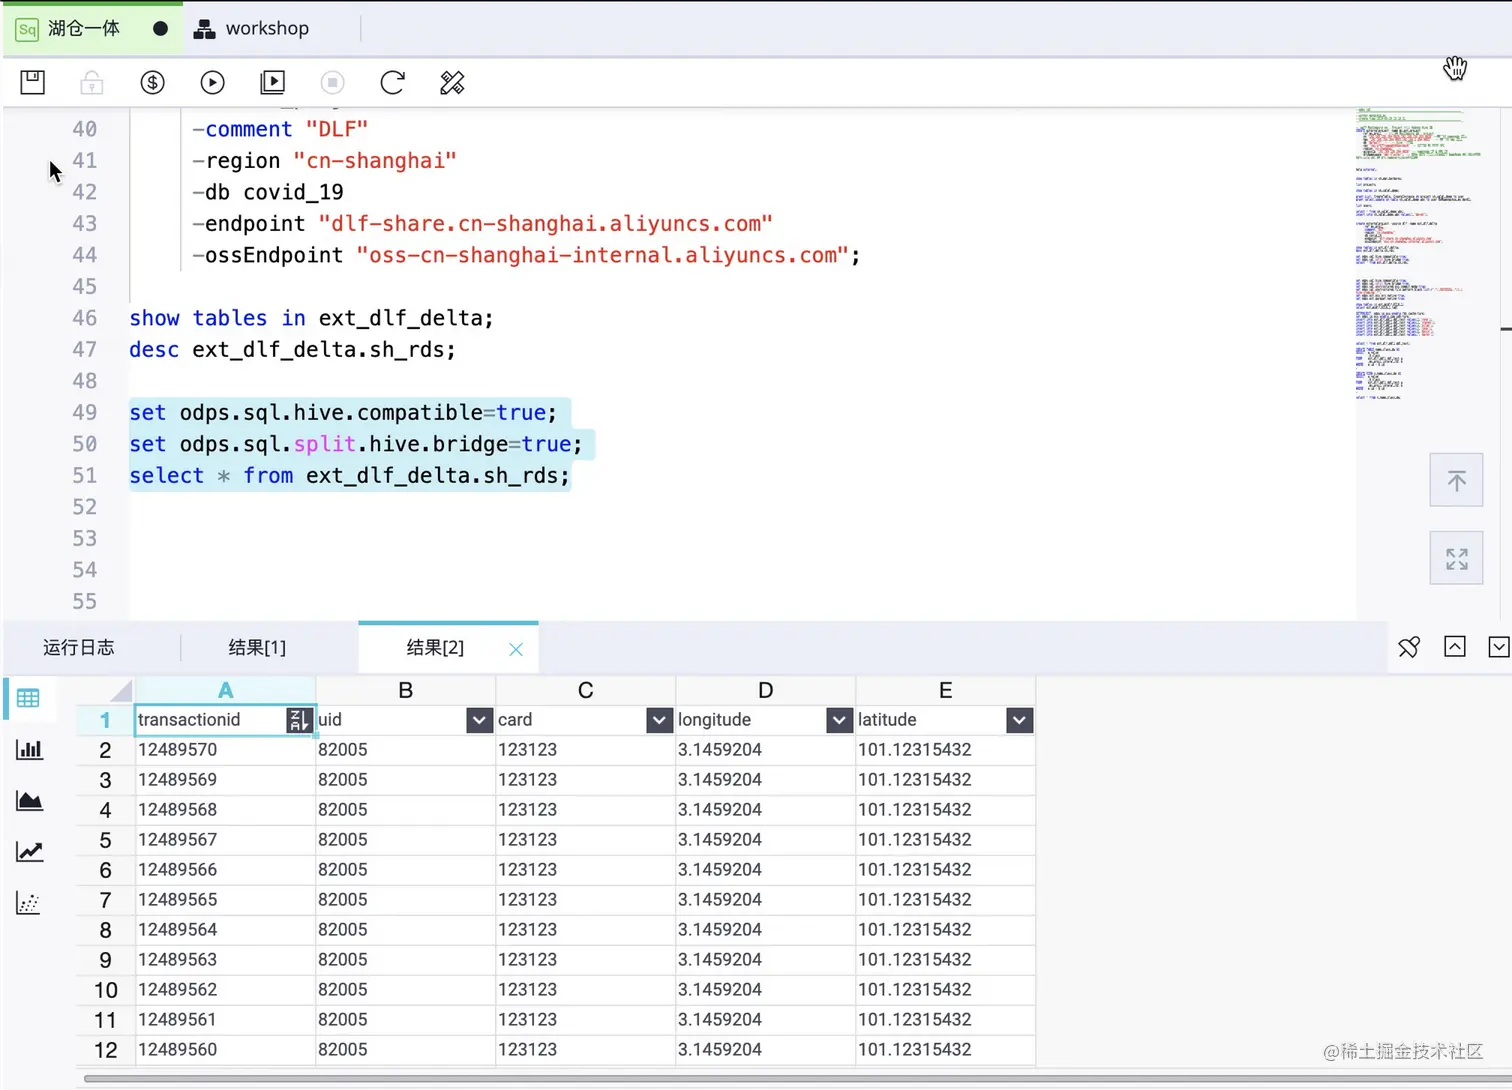Toggle the pin results panel icon
1512x1090 pixels.
coord(1409,647)
